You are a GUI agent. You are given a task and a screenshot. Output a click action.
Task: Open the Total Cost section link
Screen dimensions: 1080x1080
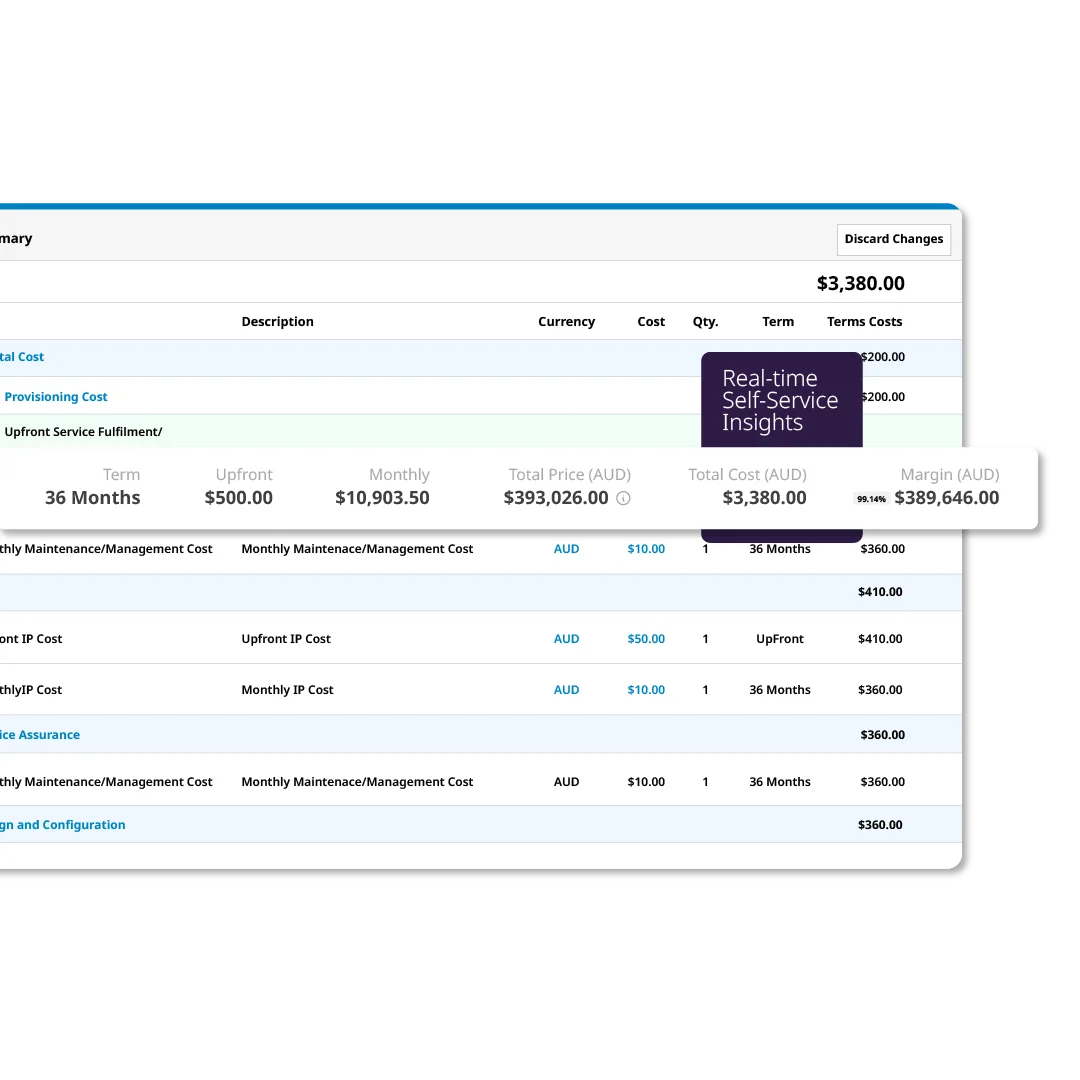click(x=22, y=357)
